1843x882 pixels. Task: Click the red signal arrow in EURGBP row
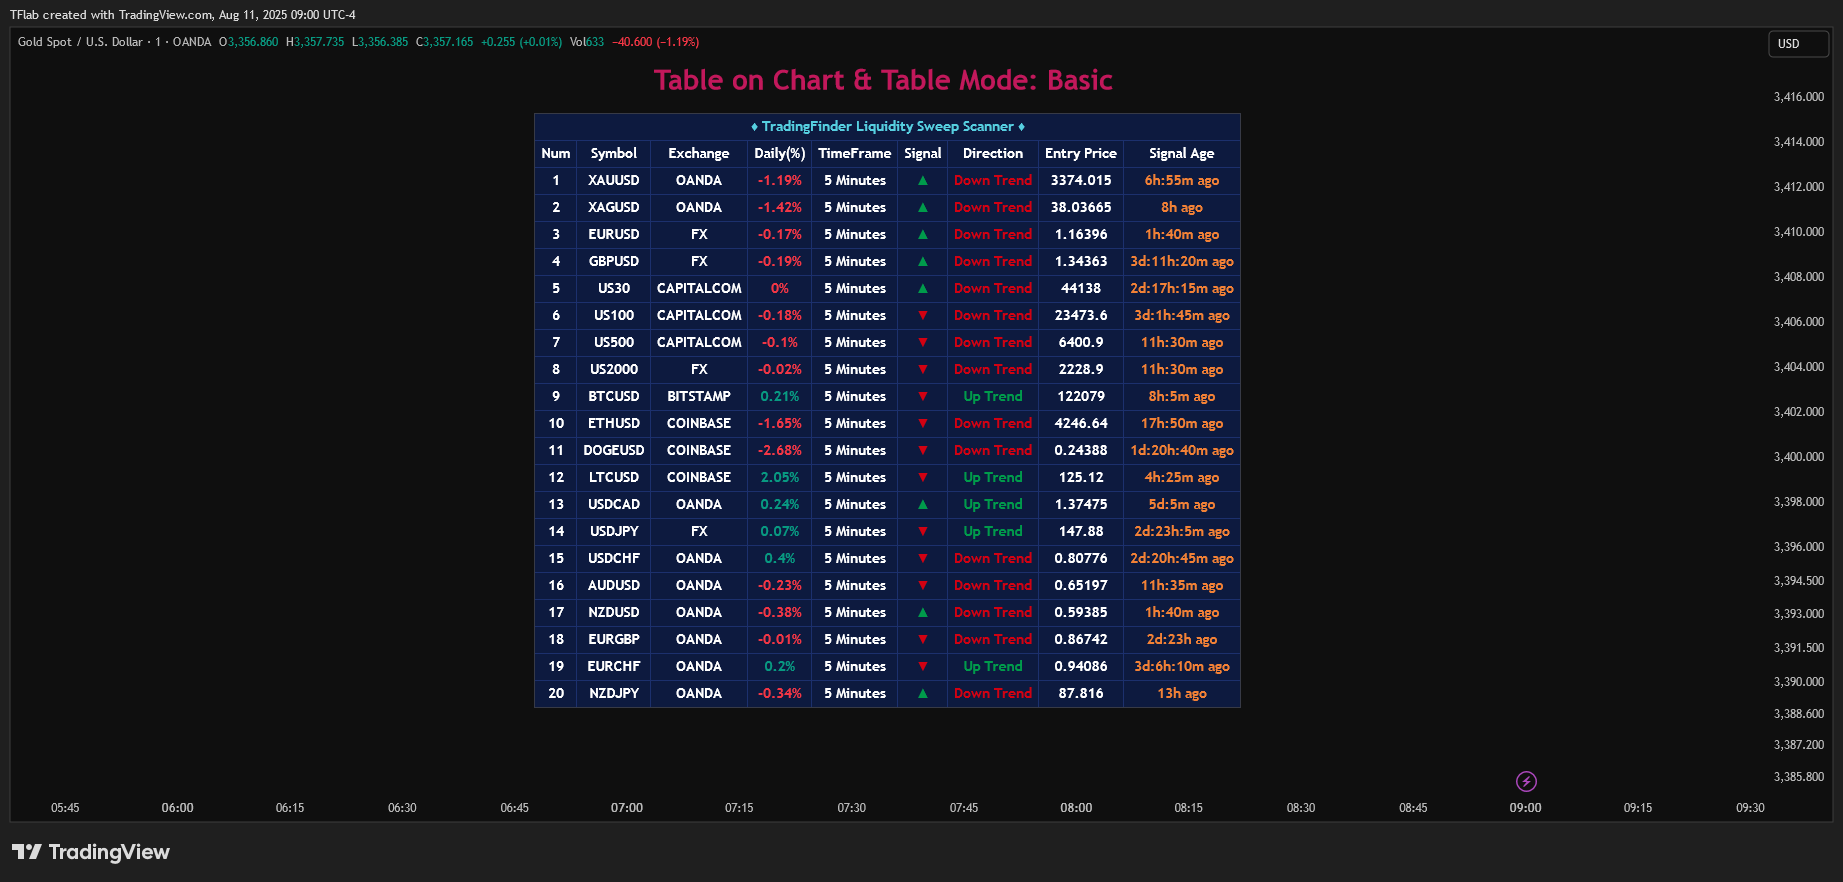click(923, 640)
